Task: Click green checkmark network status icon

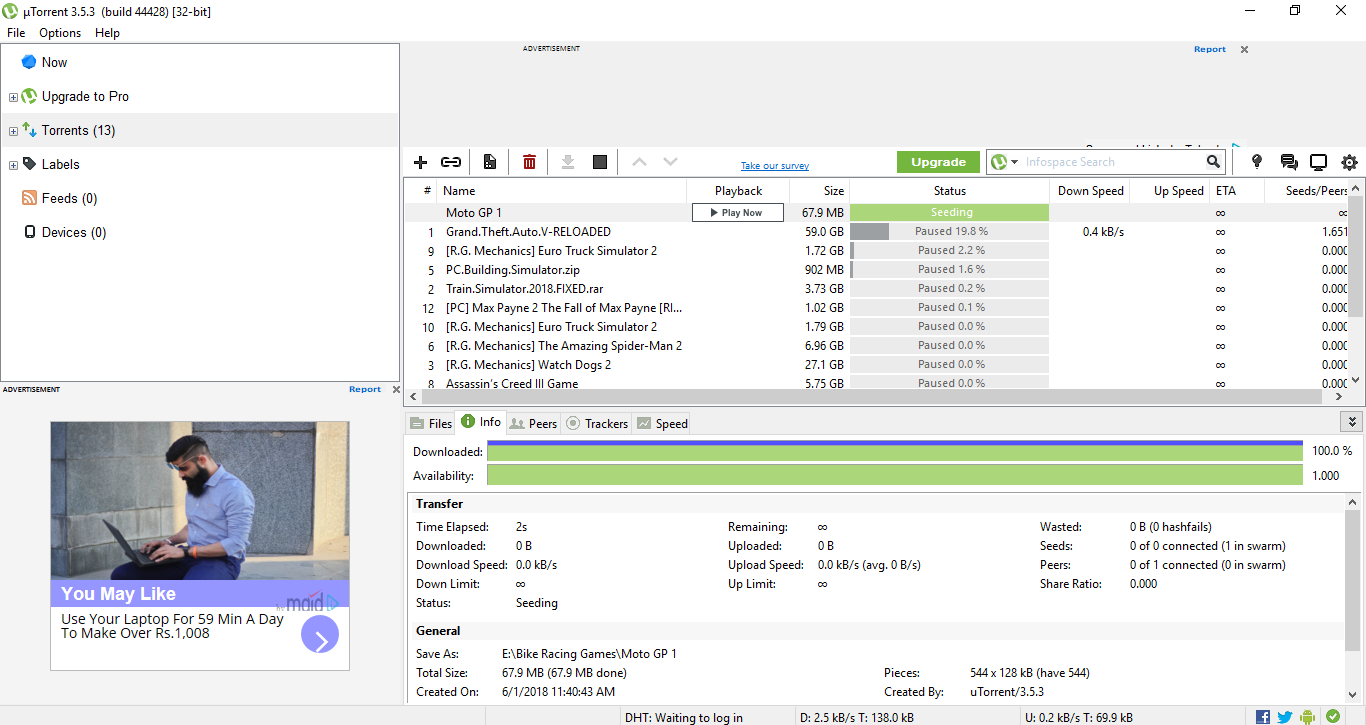Action: click(1333, 716)
